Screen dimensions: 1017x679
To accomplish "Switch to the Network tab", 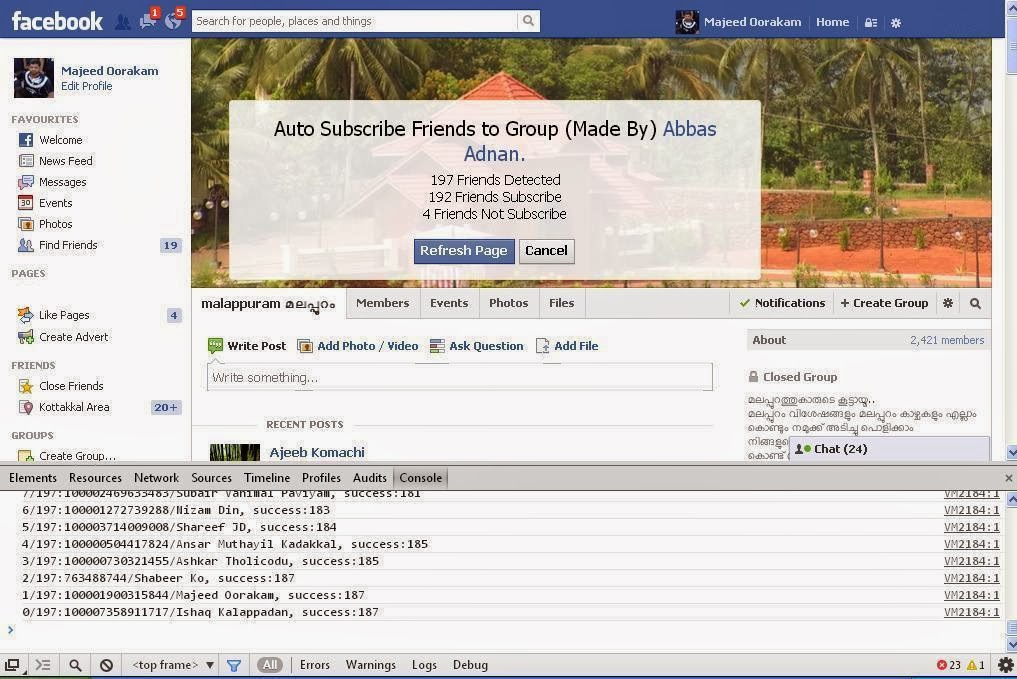I will (156, 478).
